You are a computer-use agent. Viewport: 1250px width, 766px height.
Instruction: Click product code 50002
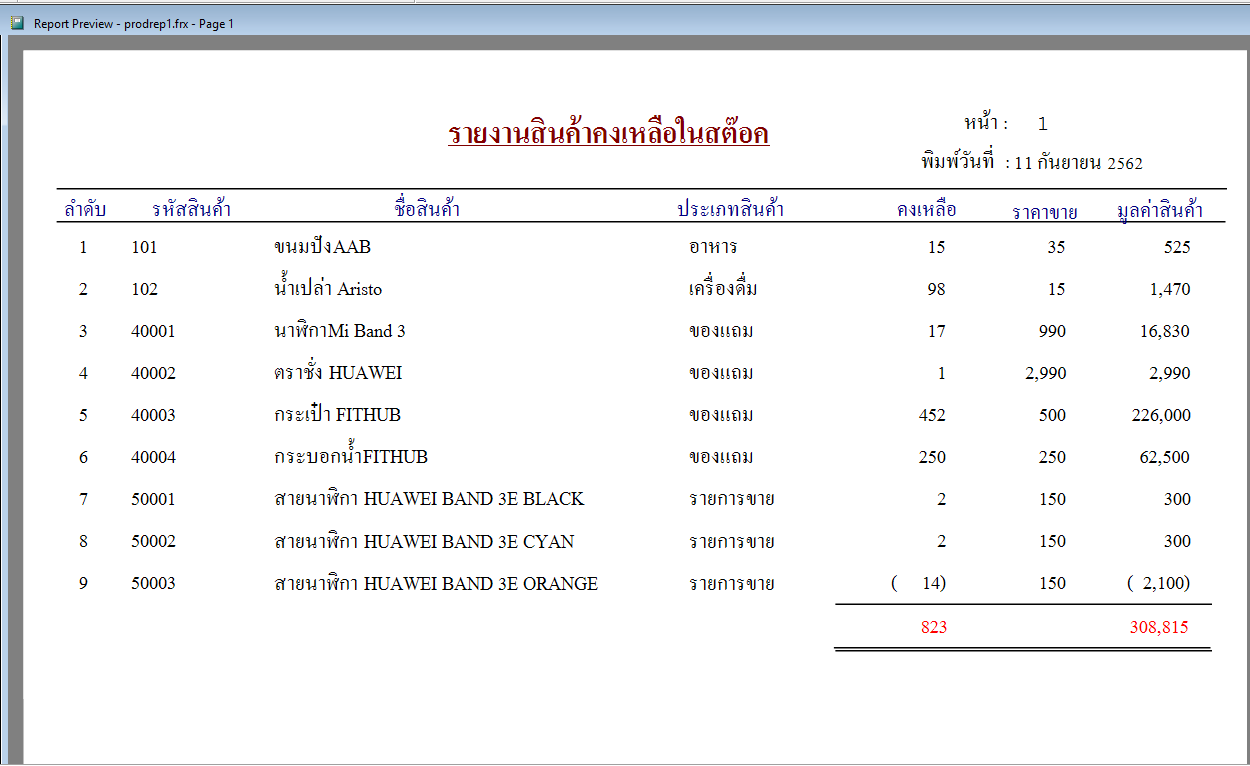[153, 541]
